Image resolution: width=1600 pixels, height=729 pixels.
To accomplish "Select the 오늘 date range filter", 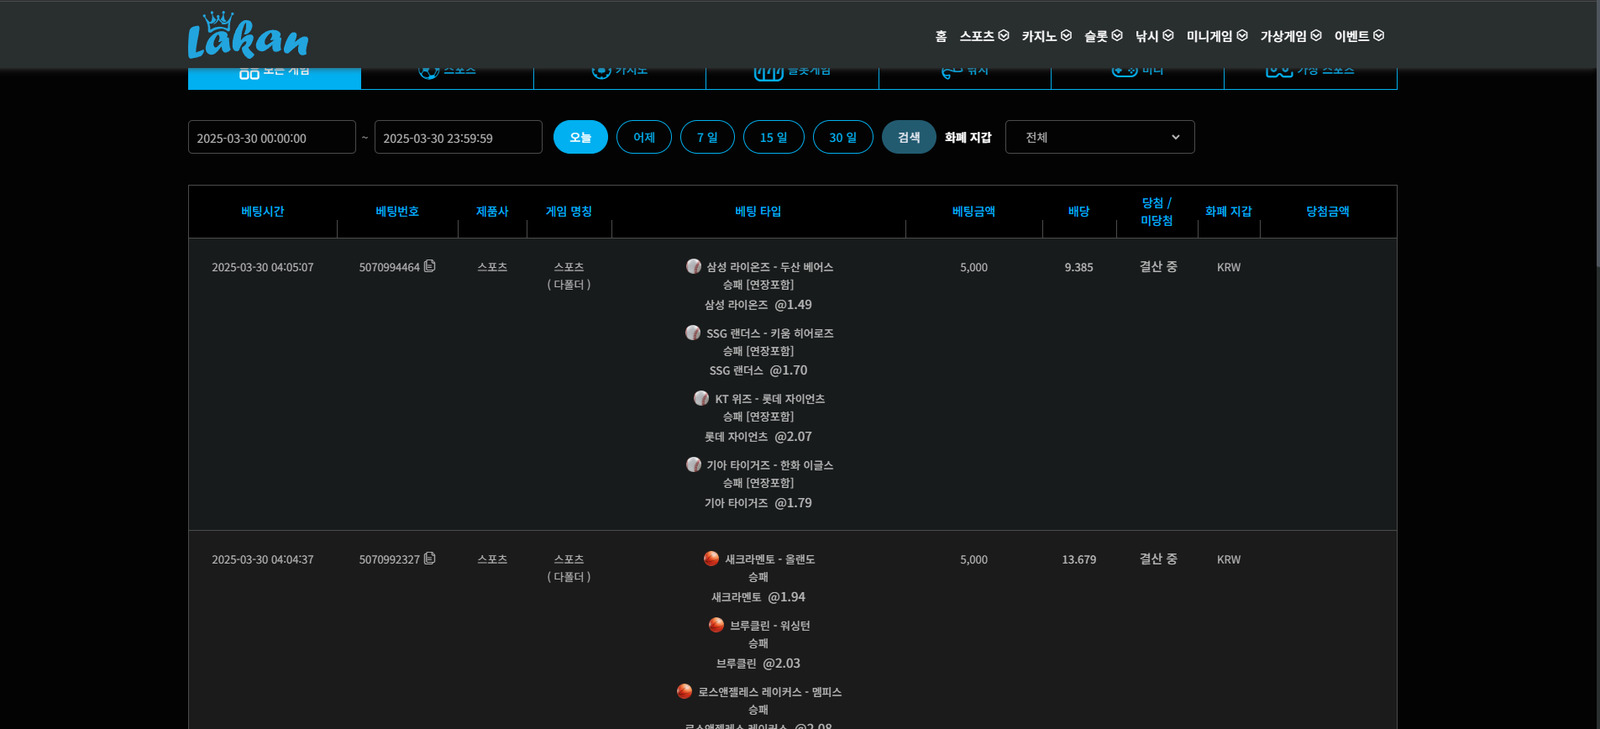I will (x=580, y=137).
